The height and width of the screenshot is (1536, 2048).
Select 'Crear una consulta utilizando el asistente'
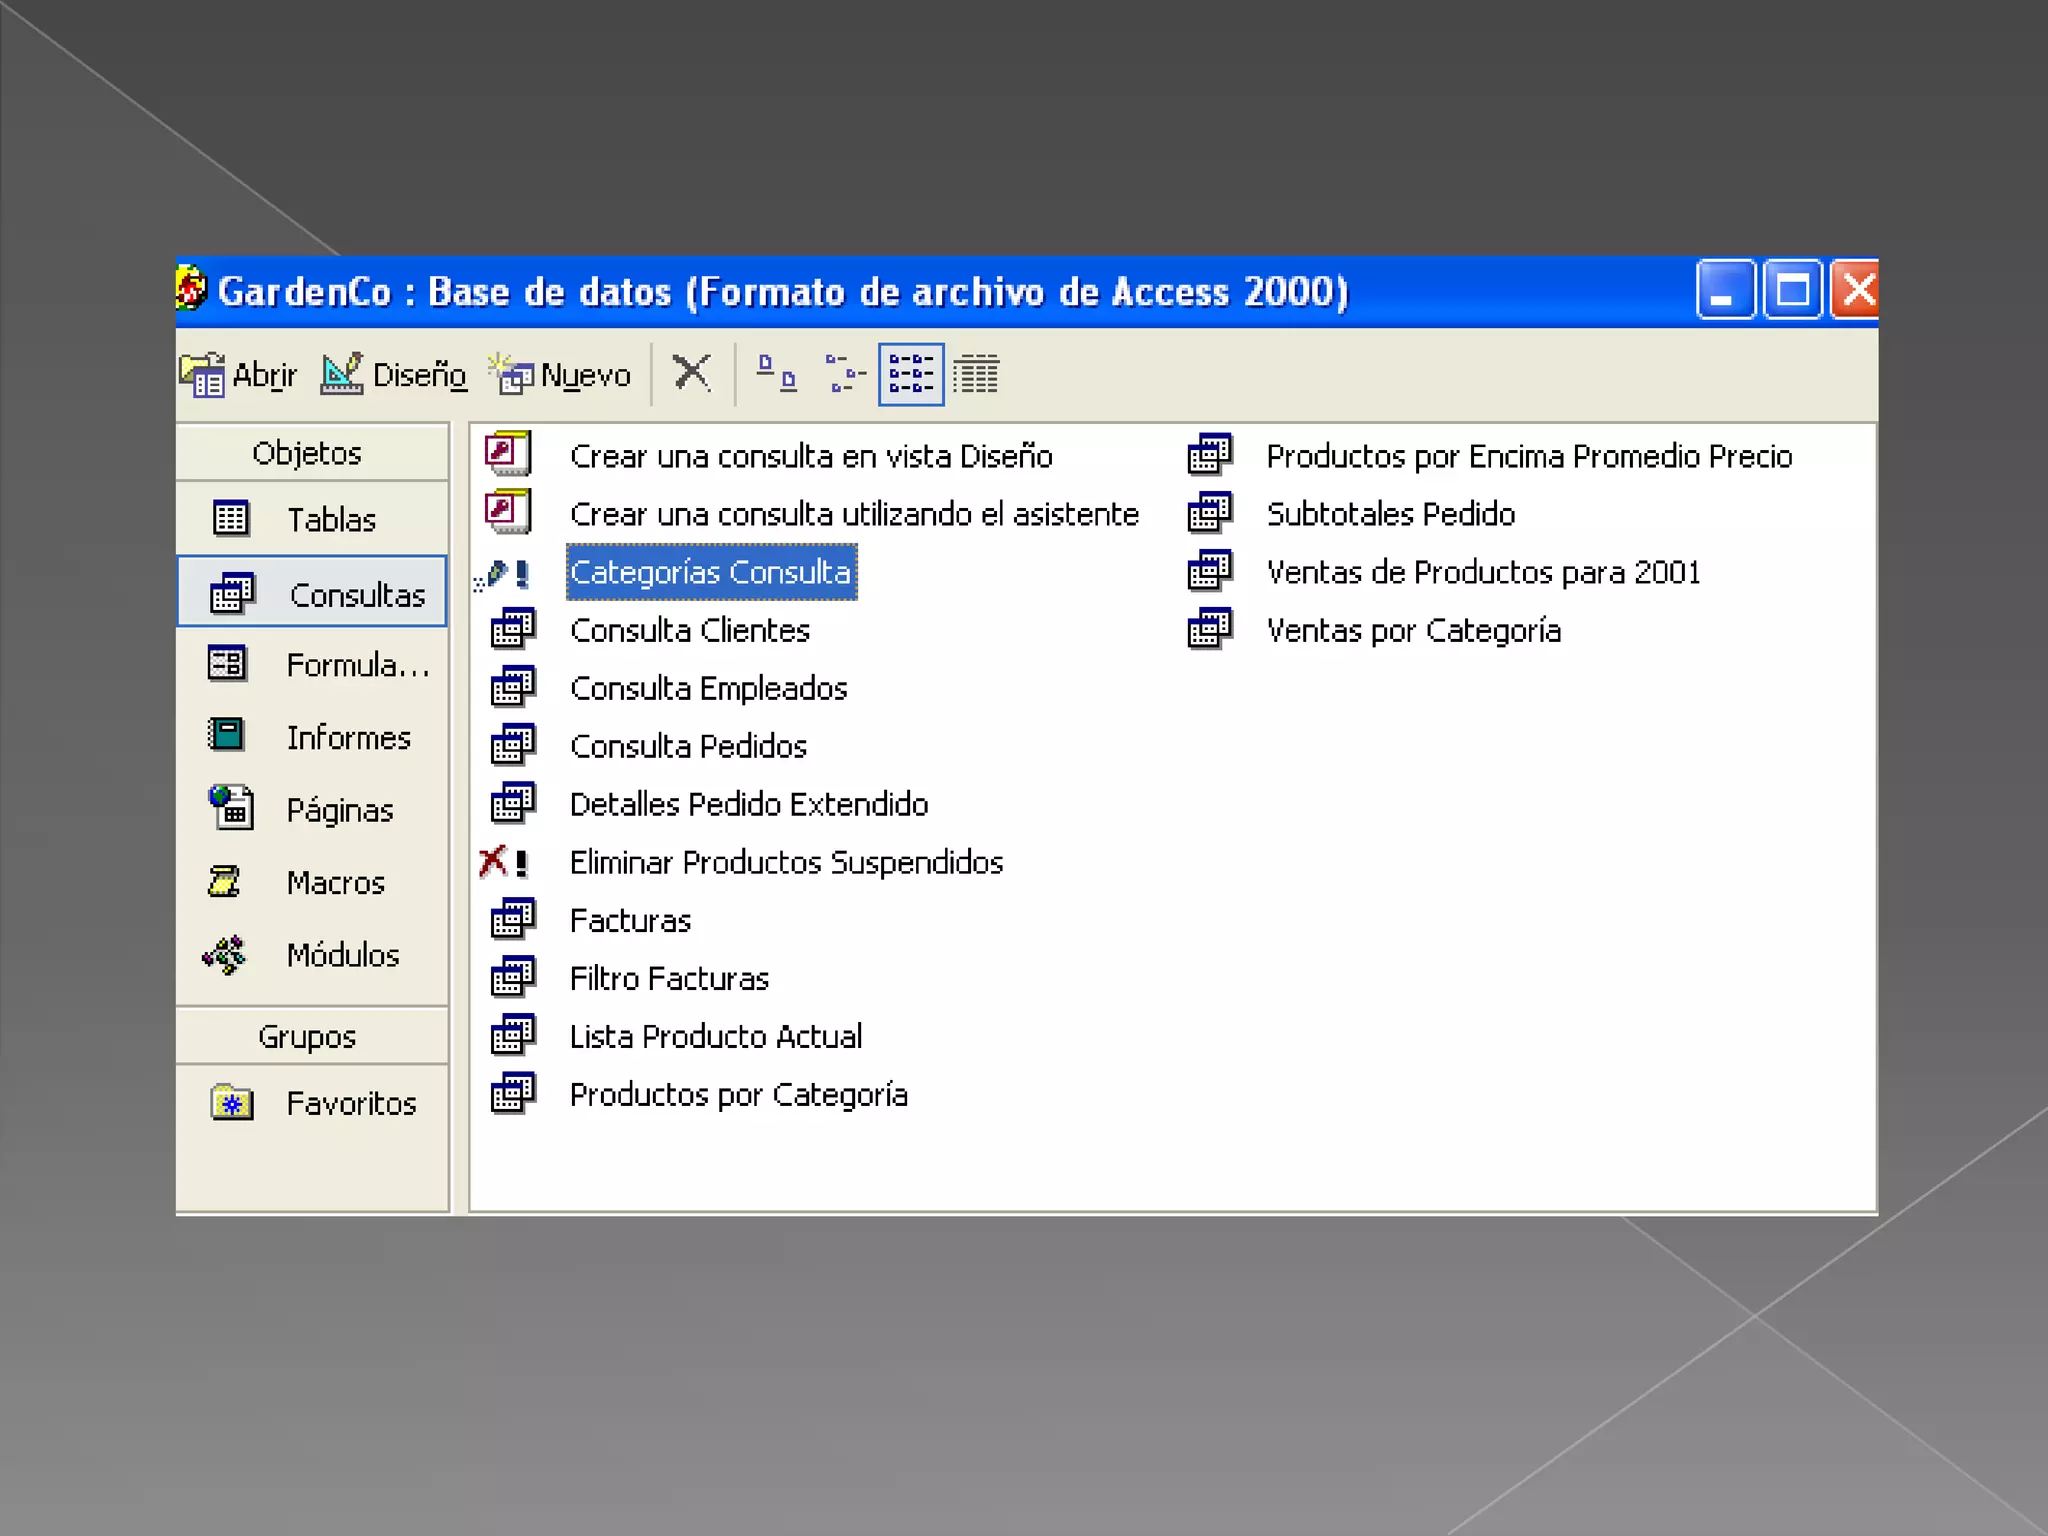click(x=854, y=514)
